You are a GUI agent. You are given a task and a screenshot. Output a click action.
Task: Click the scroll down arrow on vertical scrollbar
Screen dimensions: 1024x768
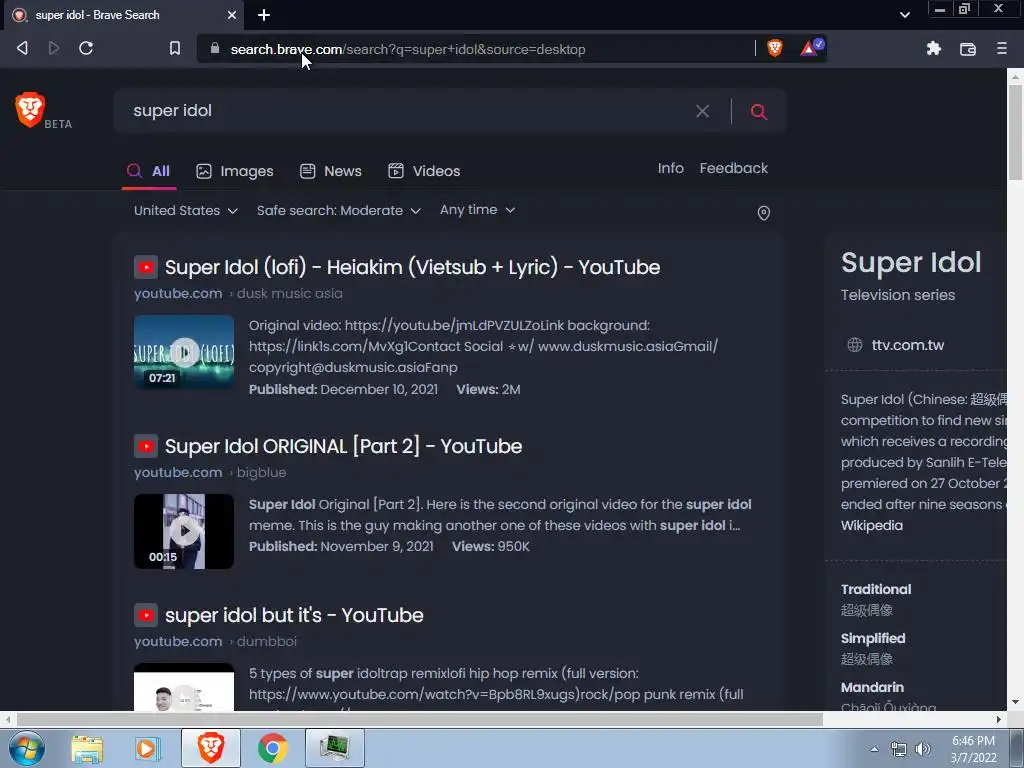pos(1016,702)
